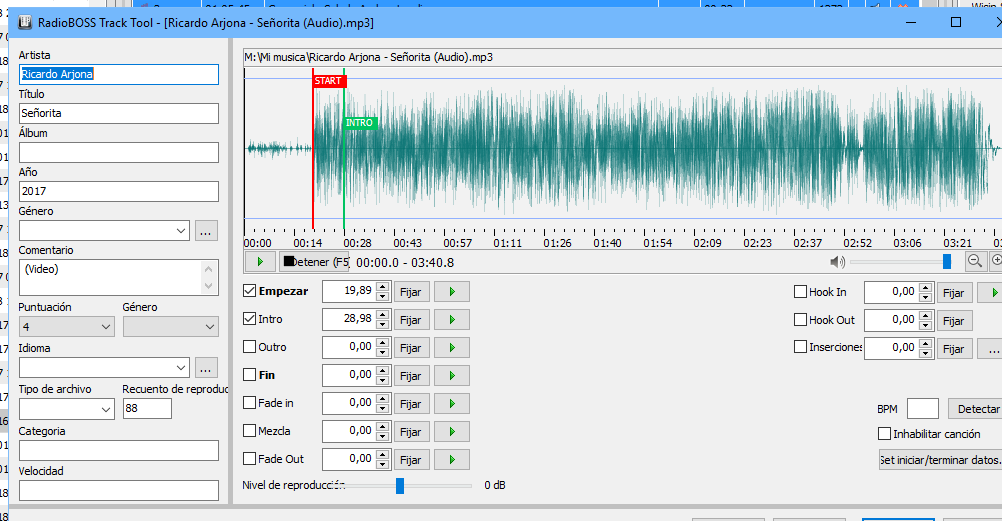Click Fijar button for Hook Out
The height and width of the screenshot is (521, 1002).
[x=954, y=320]
